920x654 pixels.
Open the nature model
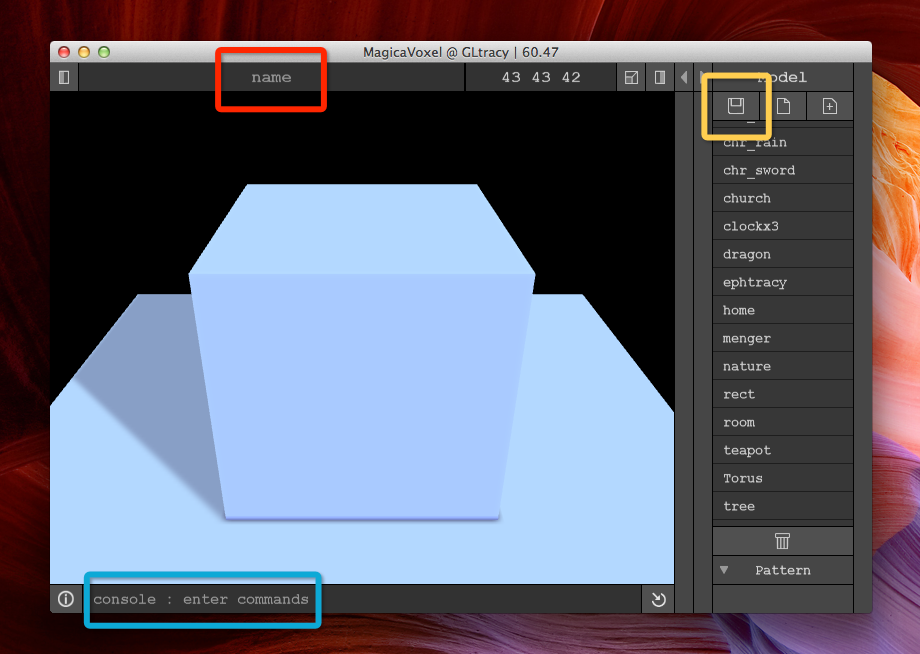783,366
